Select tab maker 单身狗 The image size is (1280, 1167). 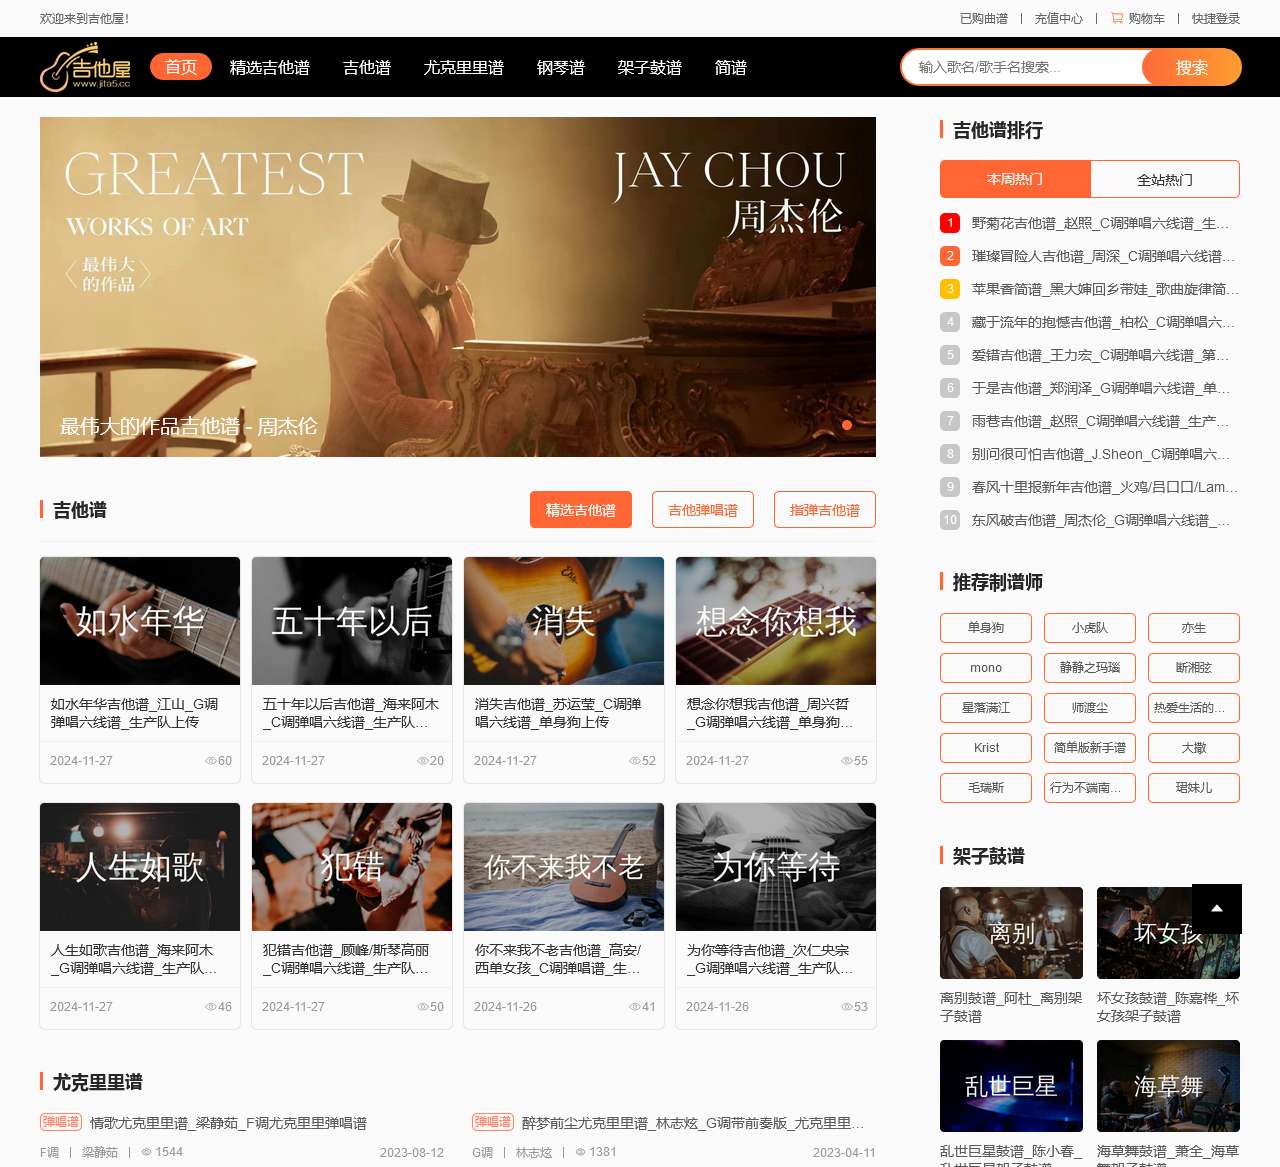(x=986, y=628)
